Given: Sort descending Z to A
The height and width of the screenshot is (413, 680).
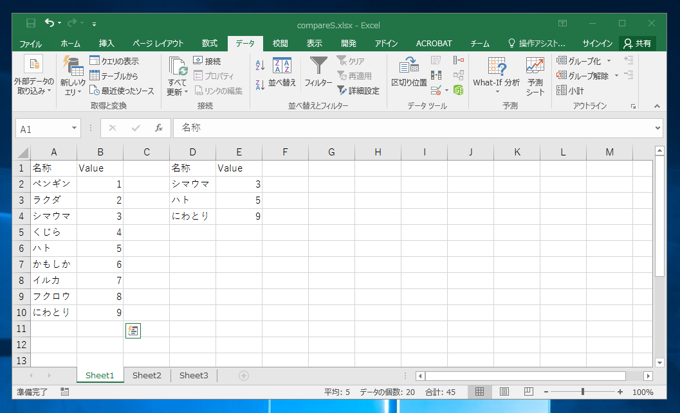Looking at the screenshot, I should pos(260,85).
